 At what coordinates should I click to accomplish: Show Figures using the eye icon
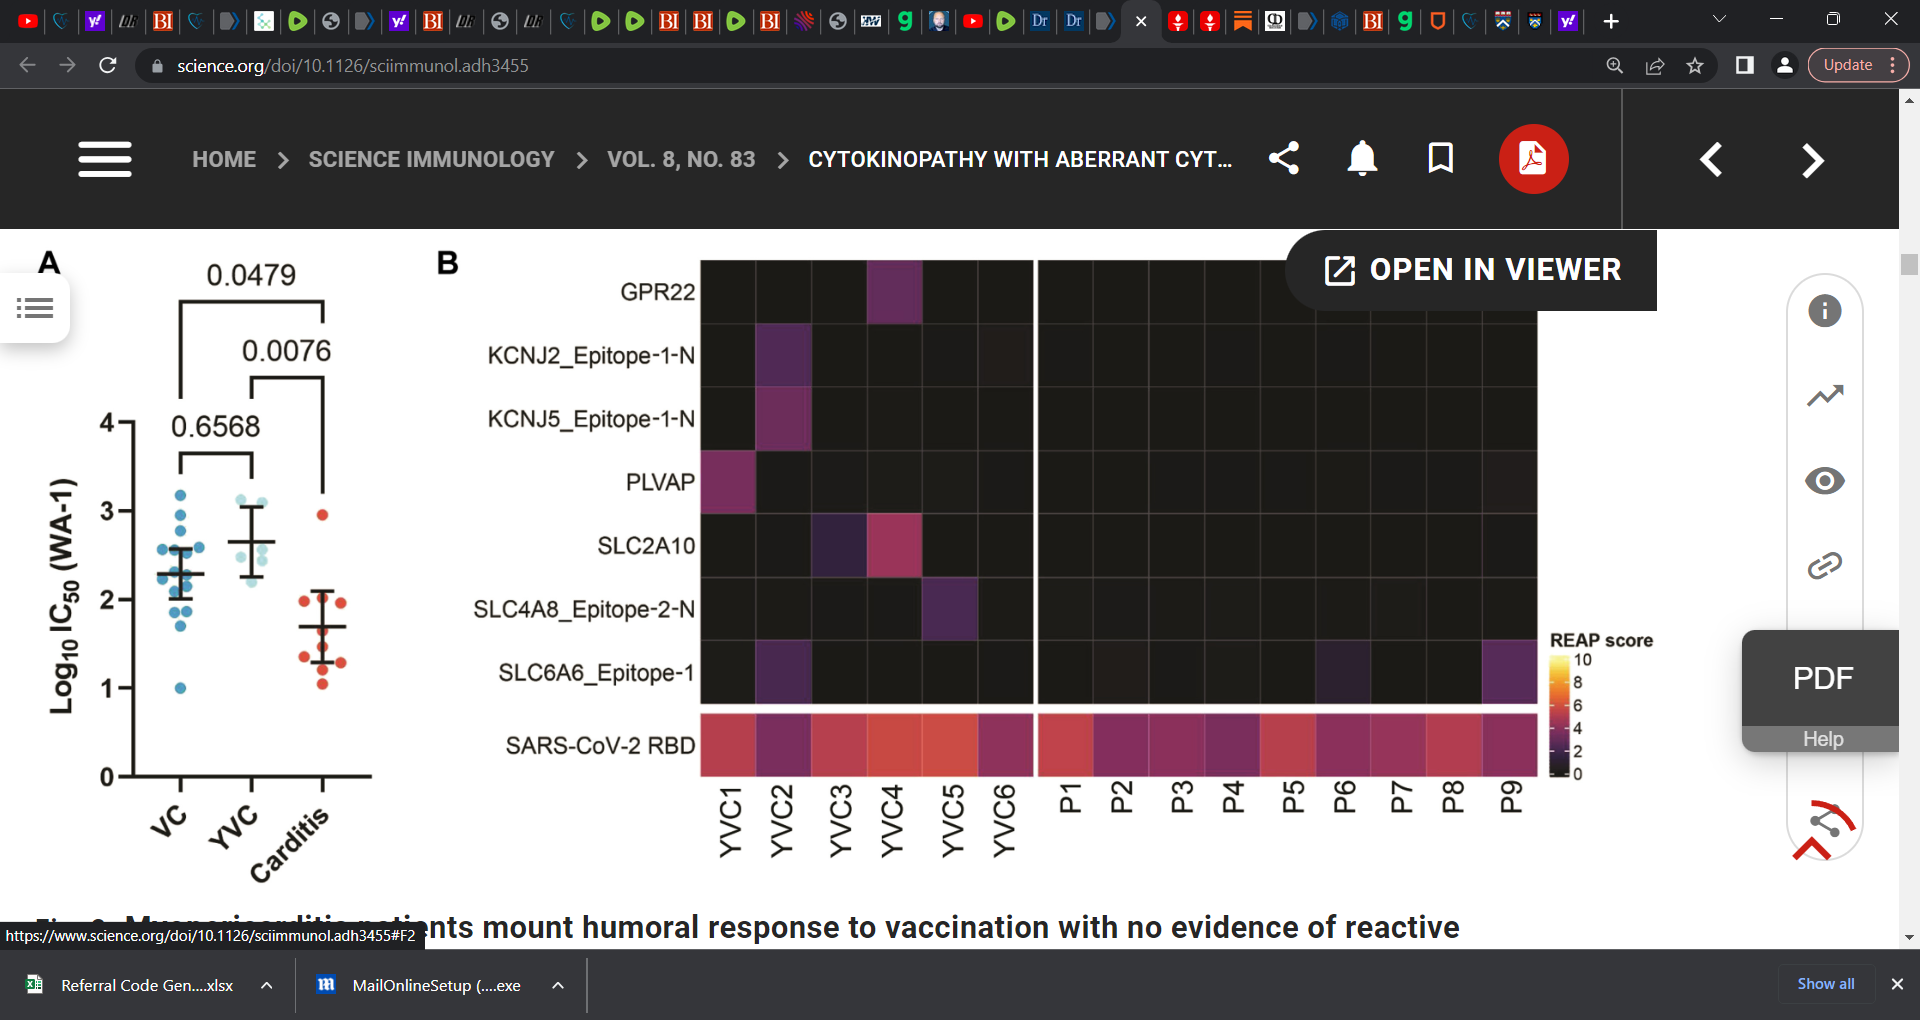pyautogui.click(x=1825, y=481)
